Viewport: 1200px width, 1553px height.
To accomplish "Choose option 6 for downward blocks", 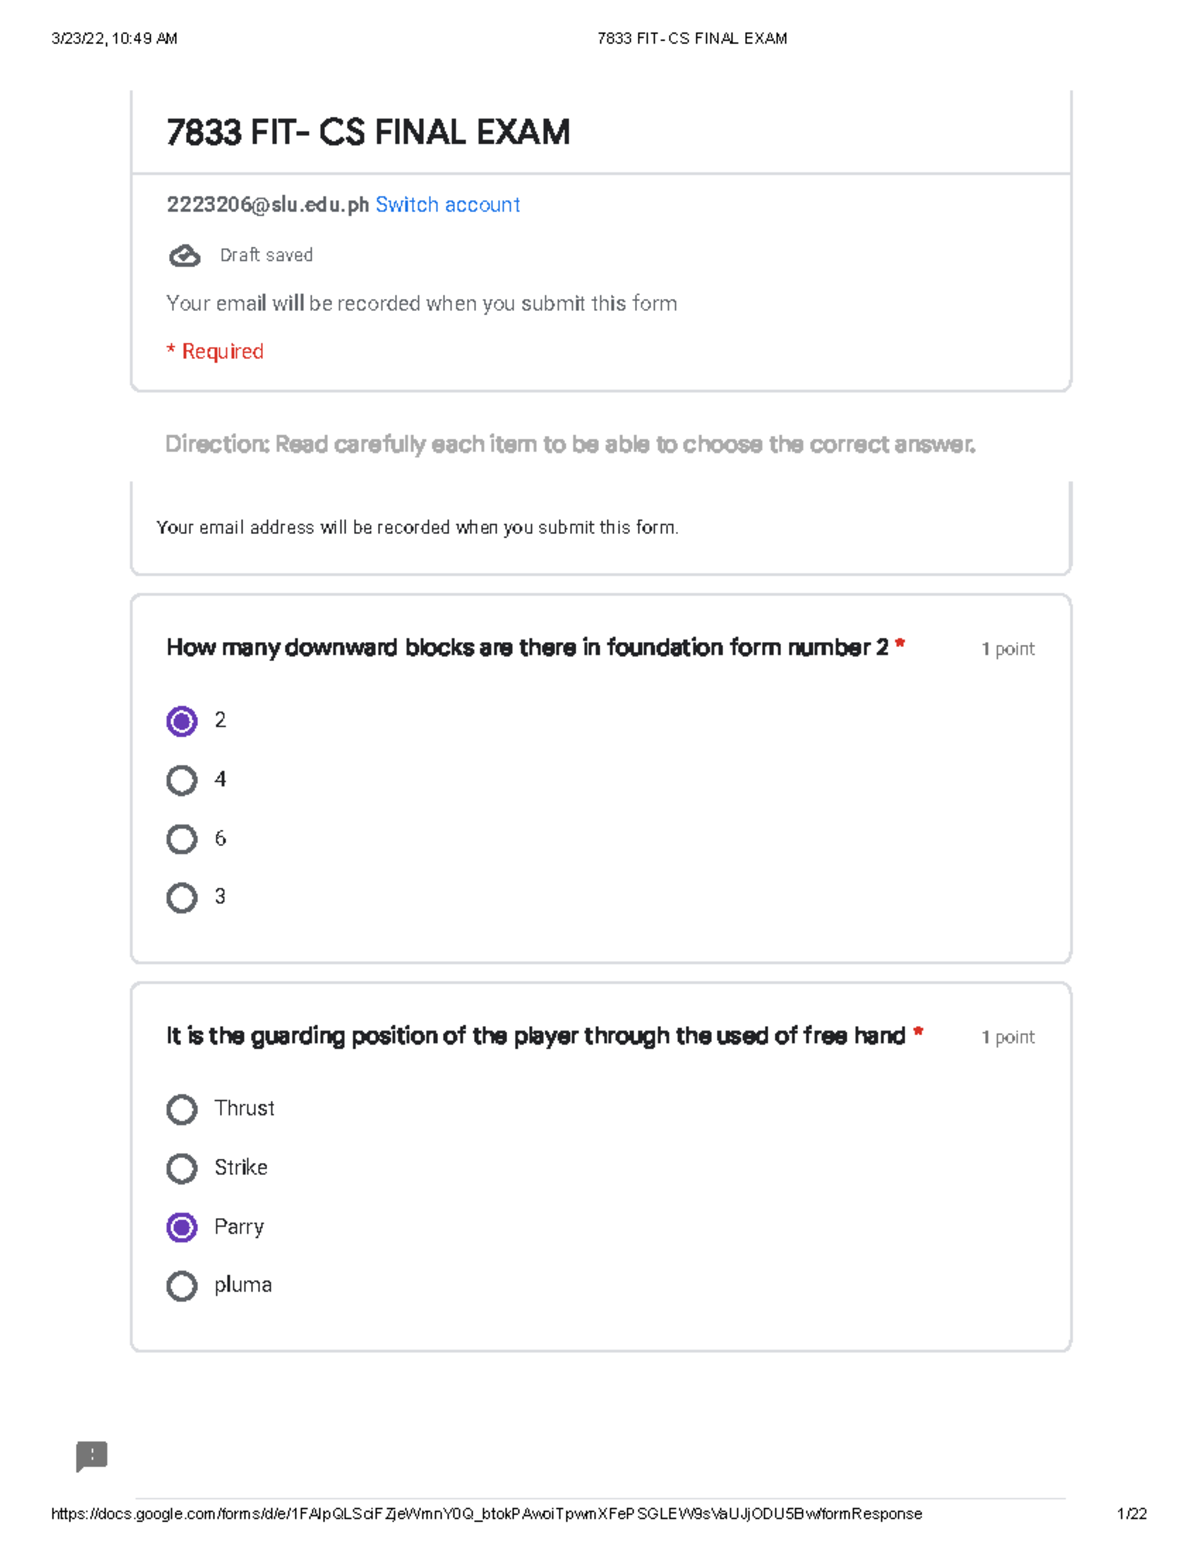I will point(182,839).
